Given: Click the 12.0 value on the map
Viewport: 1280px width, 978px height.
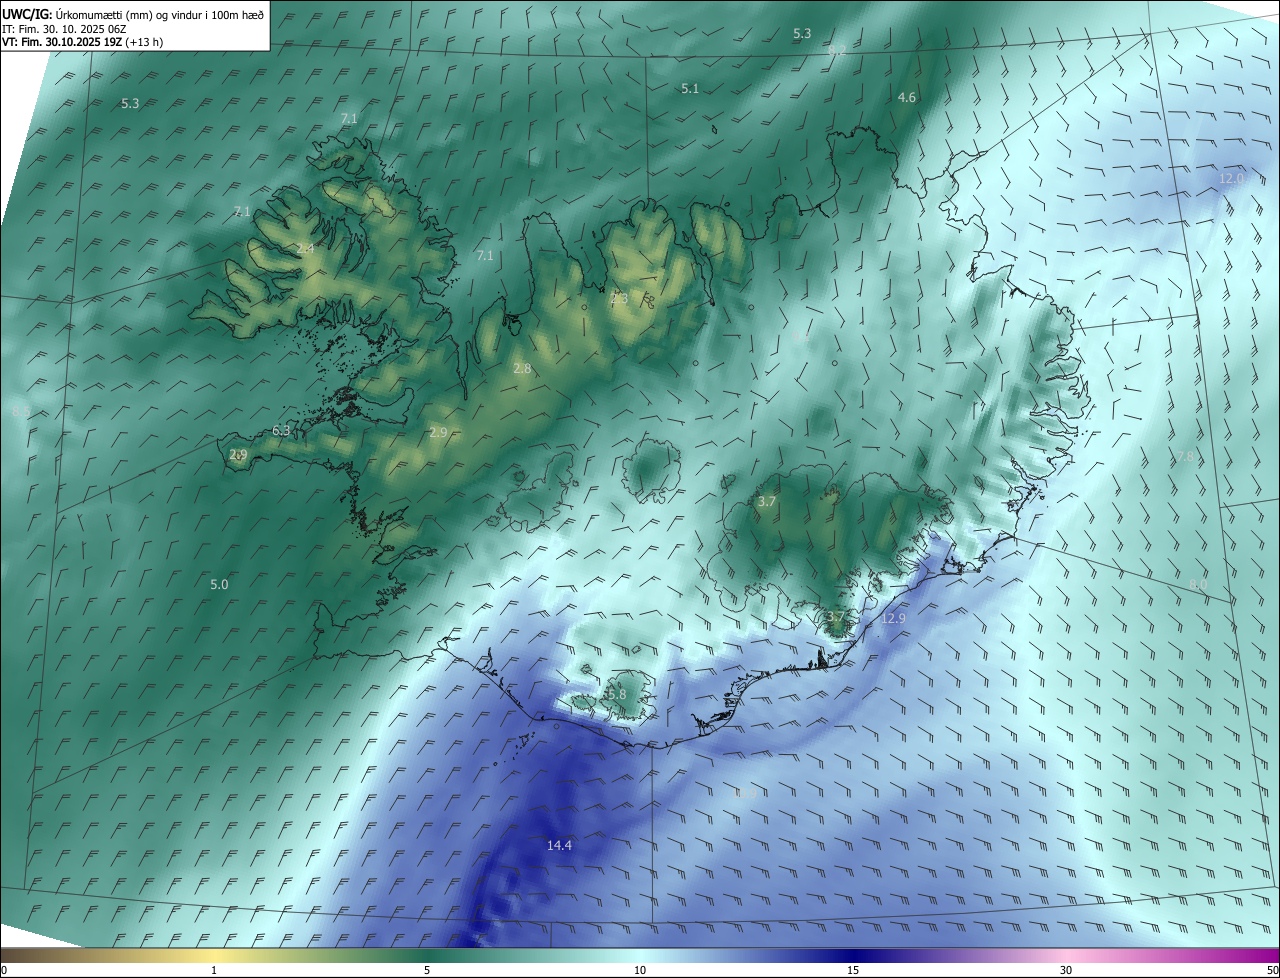Looking at the screenshot, I should pyautogui.click(x=1231, y=179).
